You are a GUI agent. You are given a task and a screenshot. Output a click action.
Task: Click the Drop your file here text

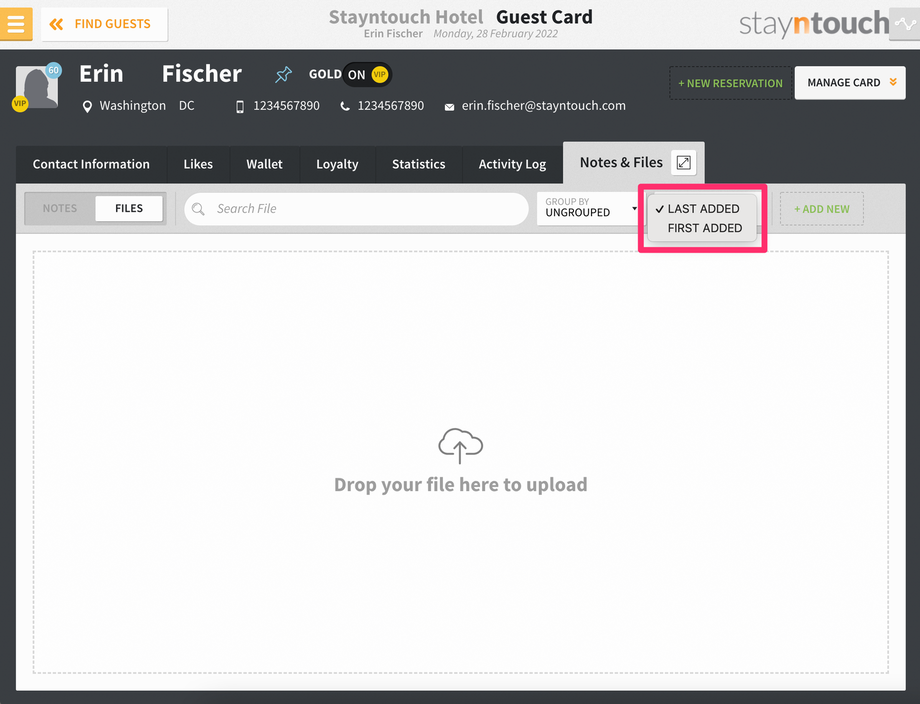[461, 485]
